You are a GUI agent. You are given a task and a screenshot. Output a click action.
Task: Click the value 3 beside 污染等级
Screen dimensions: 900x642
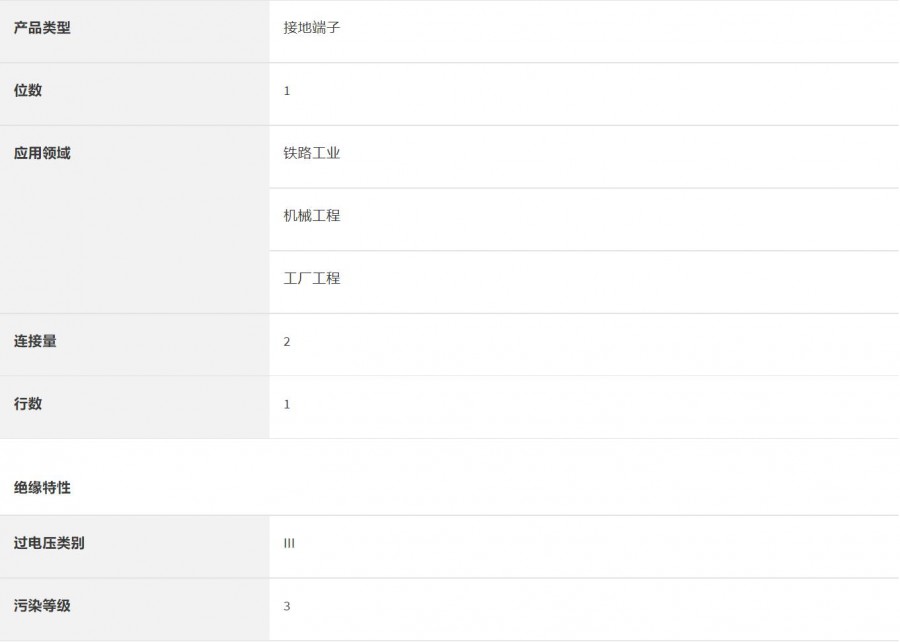point(287,606)
